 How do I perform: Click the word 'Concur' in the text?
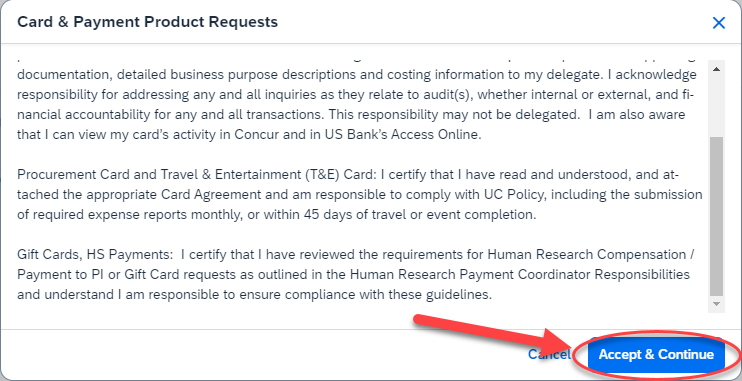252,134
